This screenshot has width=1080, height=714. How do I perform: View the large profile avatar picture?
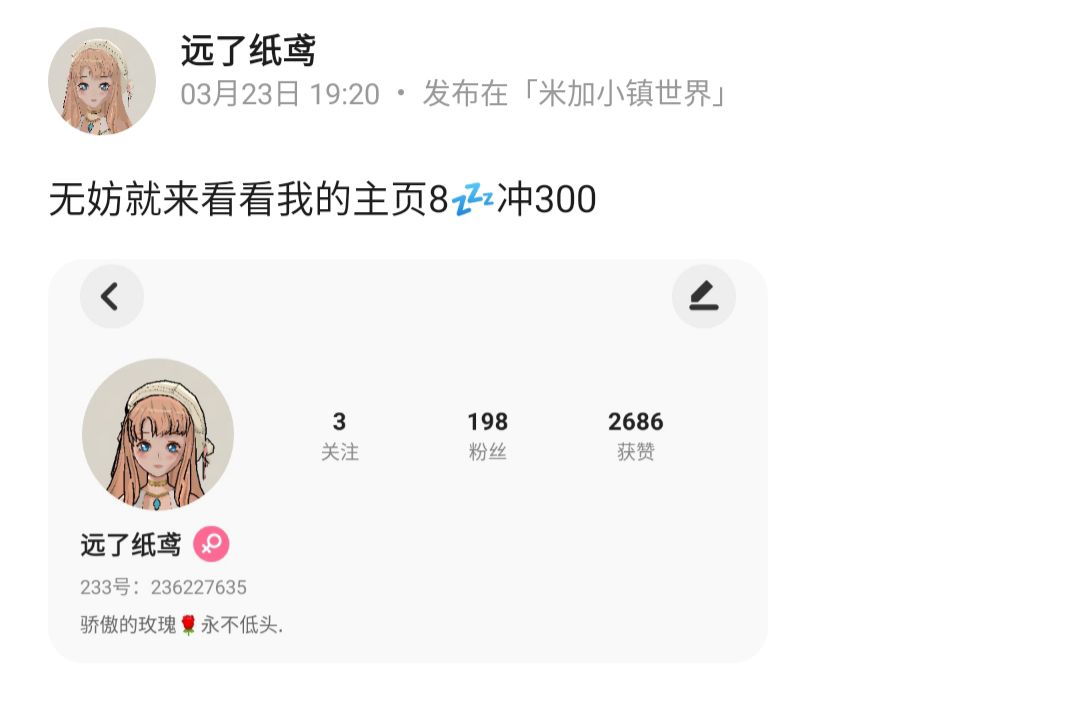tap(158, 434)
